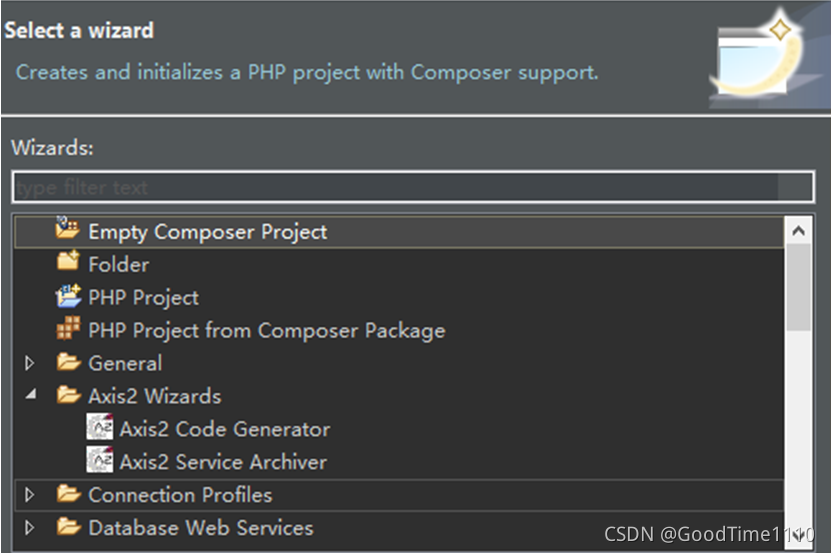831x553 pixels.
Task: Click the Axis2 Service Archiver icon
Action: pos(100,461)
